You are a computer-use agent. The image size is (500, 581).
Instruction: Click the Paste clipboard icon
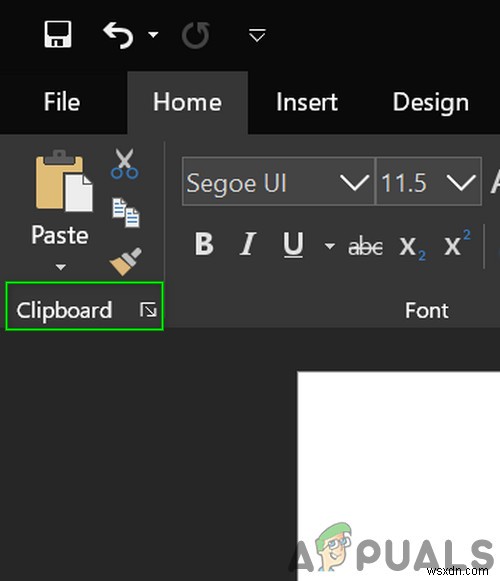(64, 180)
